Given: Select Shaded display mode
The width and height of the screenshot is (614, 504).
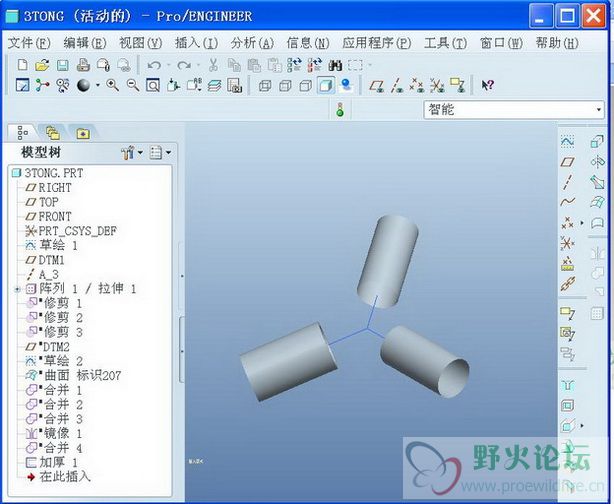Looking at the screenshot, I should tap(326, 85).
